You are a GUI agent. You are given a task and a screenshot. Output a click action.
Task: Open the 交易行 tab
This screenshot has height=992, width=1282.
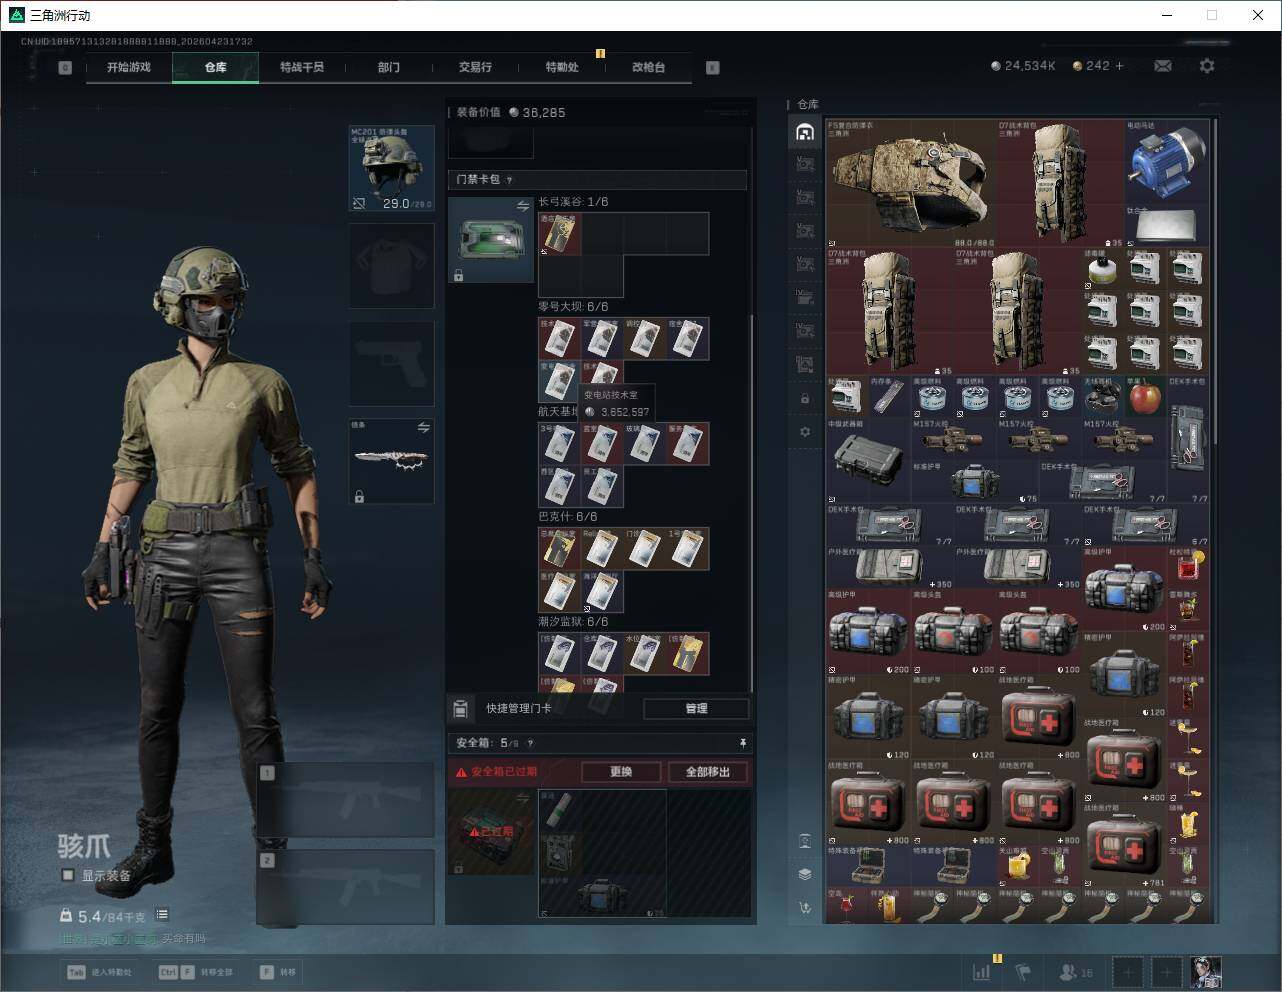[x=475, y=67]
